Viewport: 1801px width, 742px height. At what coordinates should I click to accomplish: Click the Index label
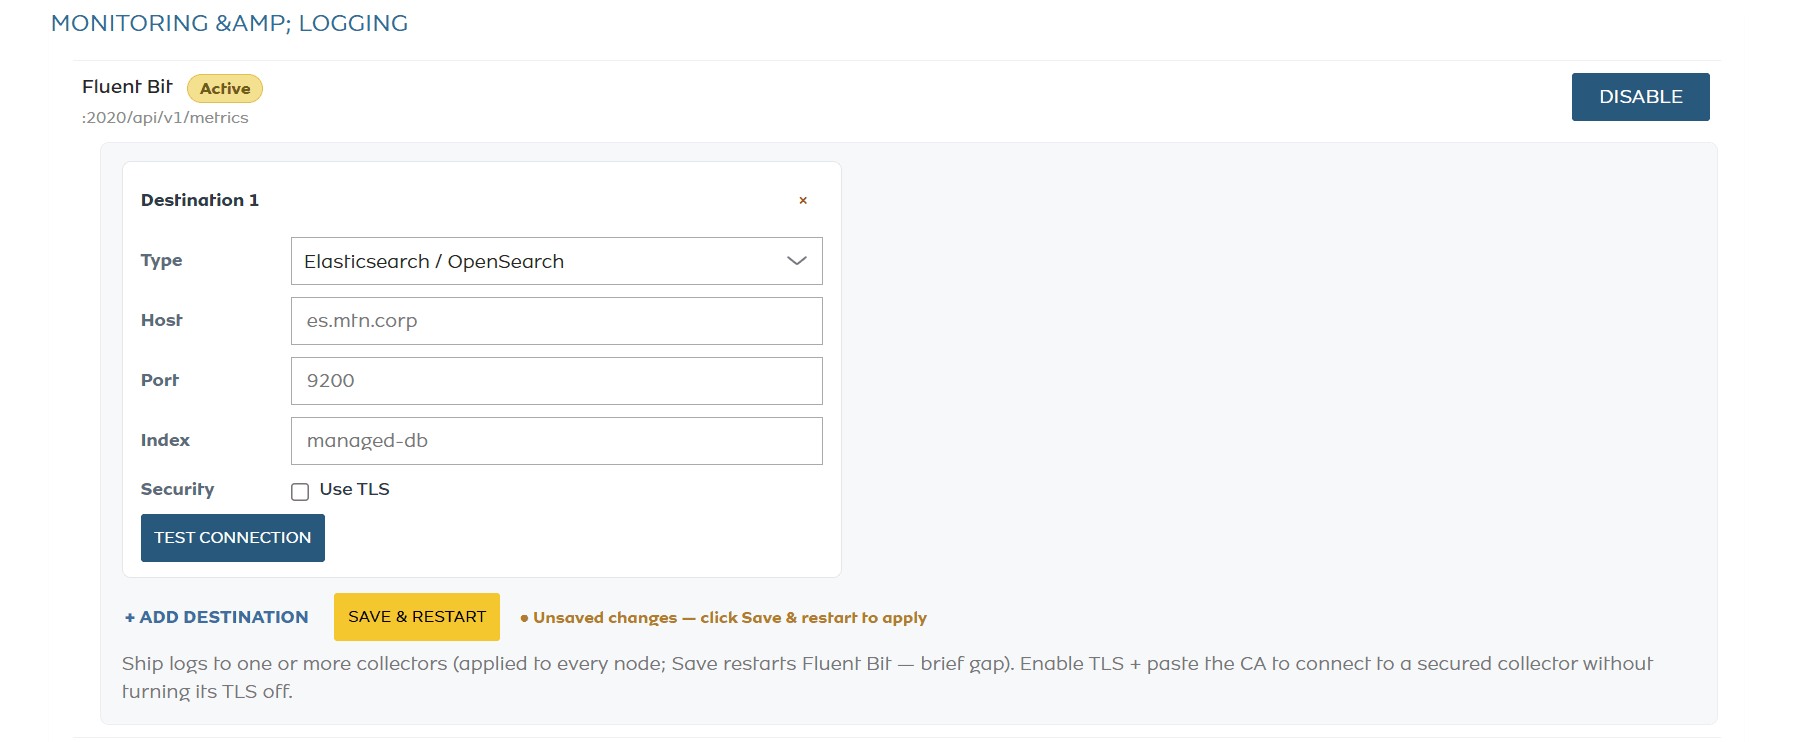click(165, 440)
